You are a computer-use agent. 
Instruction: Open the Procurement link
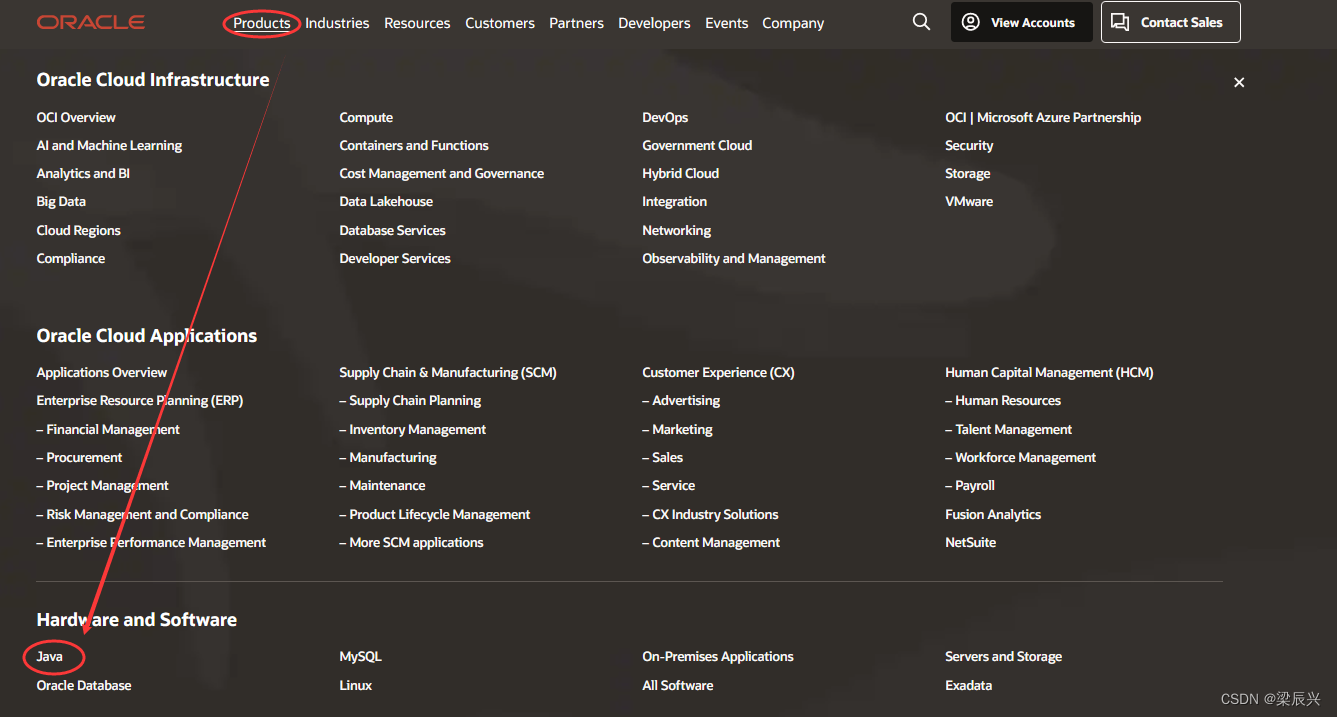point(79,457)
